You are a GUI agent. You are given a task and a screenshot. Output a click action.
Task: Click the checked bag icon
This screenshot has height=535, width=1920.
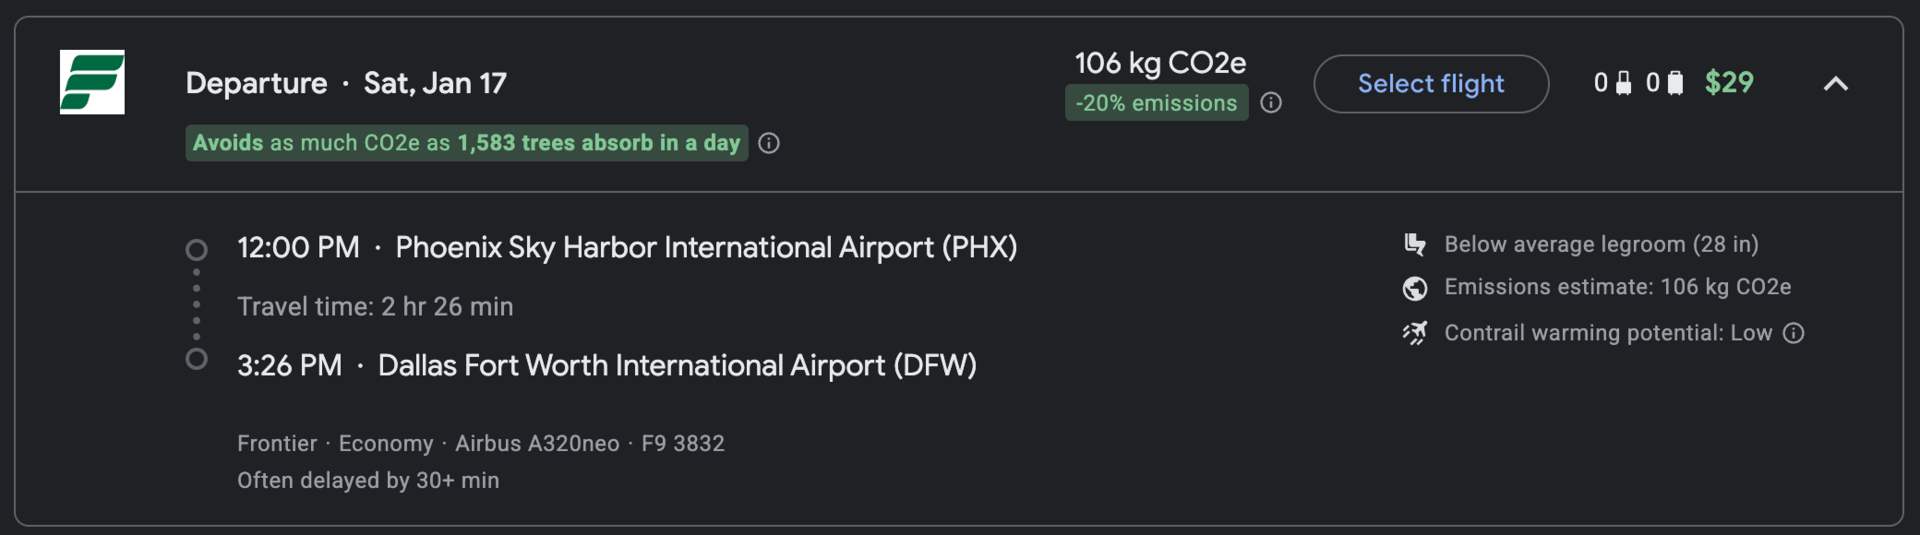pyautogui.click(x=1676, y=83)
